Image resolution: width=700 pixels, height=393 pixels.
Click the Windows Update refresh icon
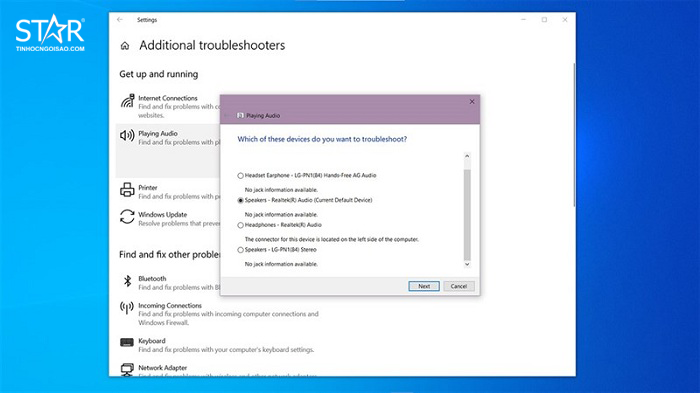(x=127, y=217)
